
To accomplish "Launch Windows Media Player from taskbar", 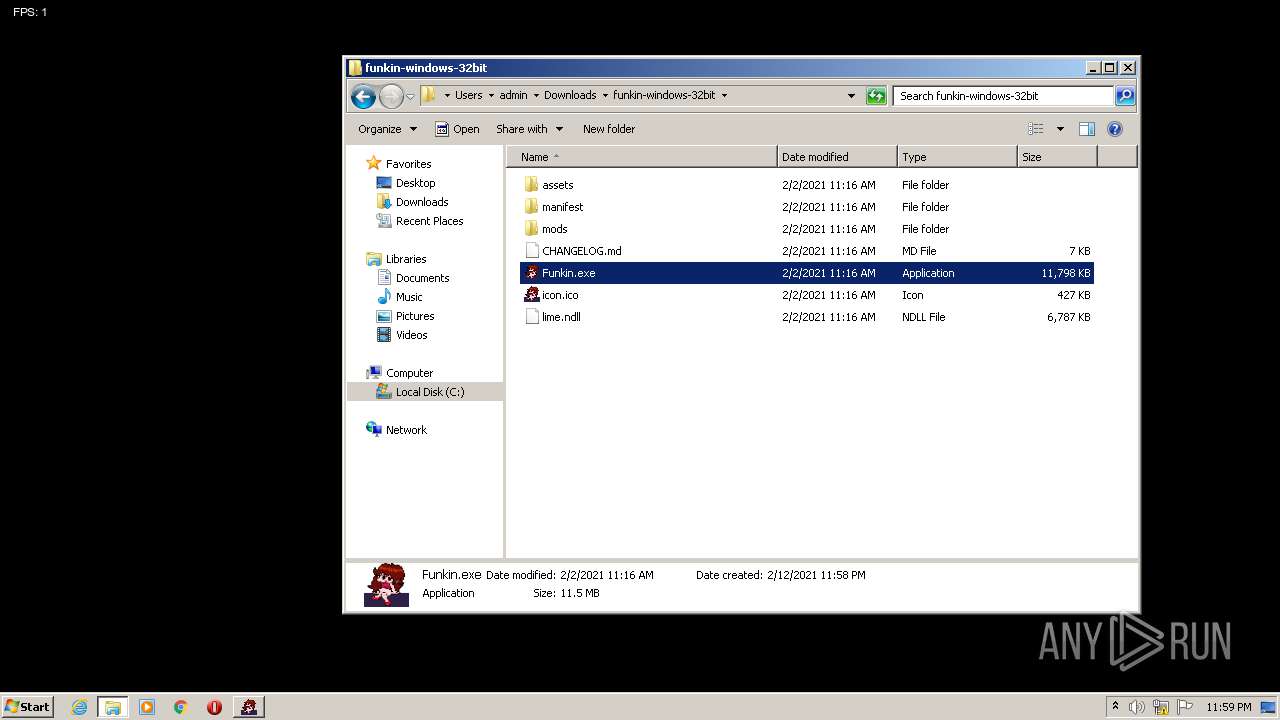I will coord(147,707).
